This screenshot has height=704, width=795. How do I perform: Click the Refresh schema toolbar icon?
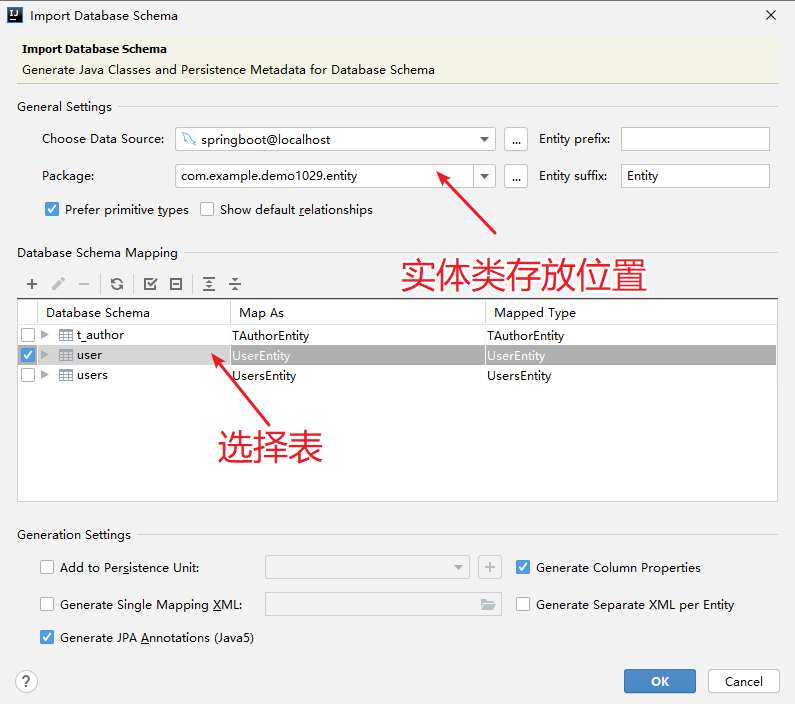(117, 284)
